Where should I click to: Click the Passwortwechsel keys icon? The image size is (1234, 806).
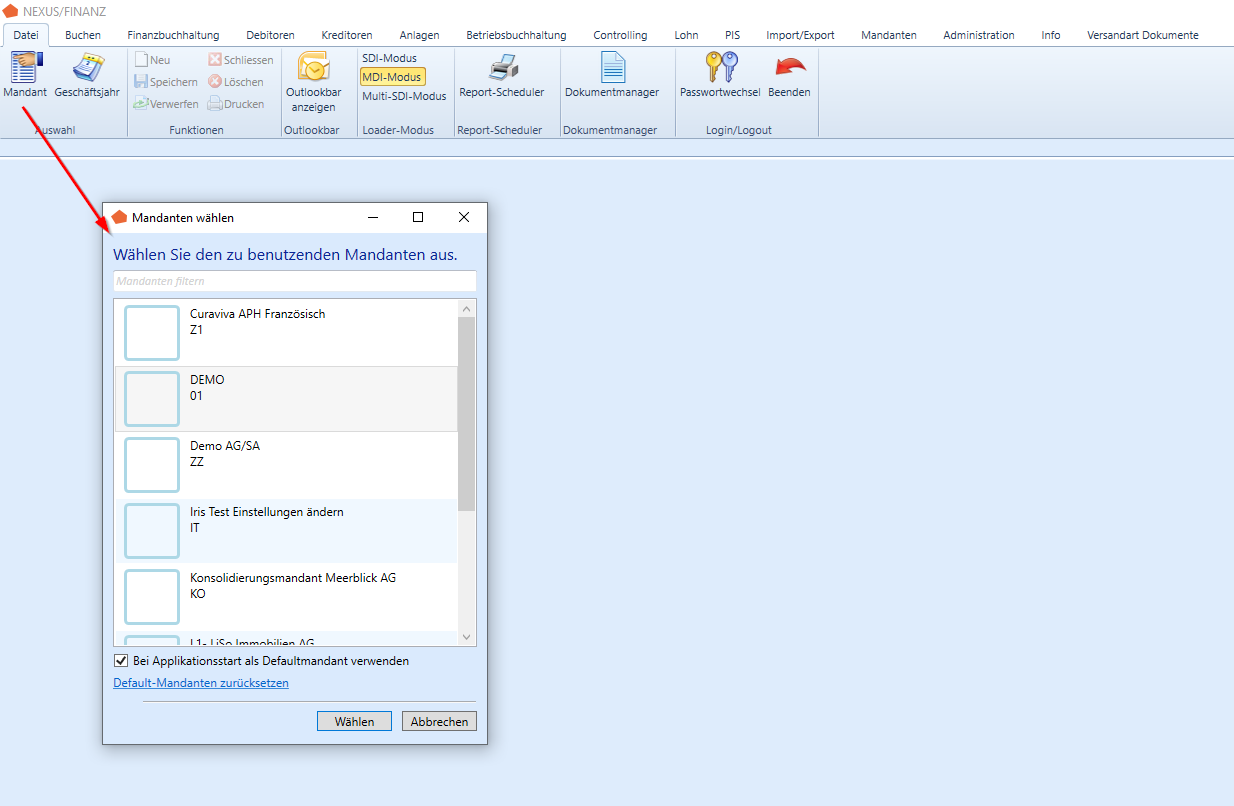coord(720,68)
